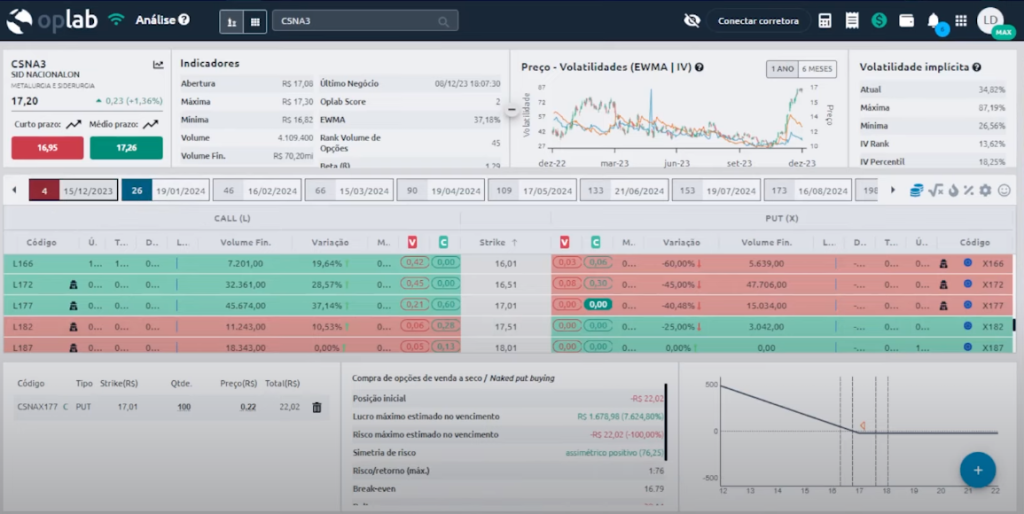Delete the CSNAX177 position with trash icon

tap(317, 407)
